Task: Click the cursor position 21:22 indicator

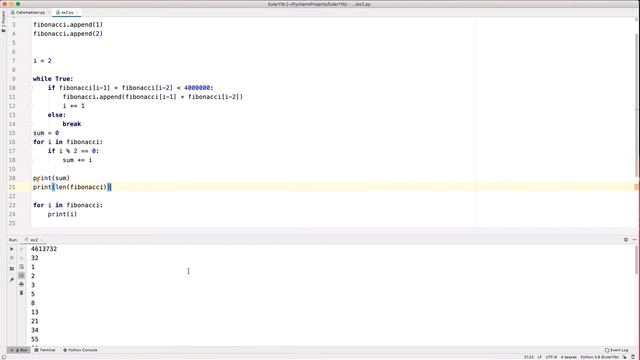Action: point(529,357)
